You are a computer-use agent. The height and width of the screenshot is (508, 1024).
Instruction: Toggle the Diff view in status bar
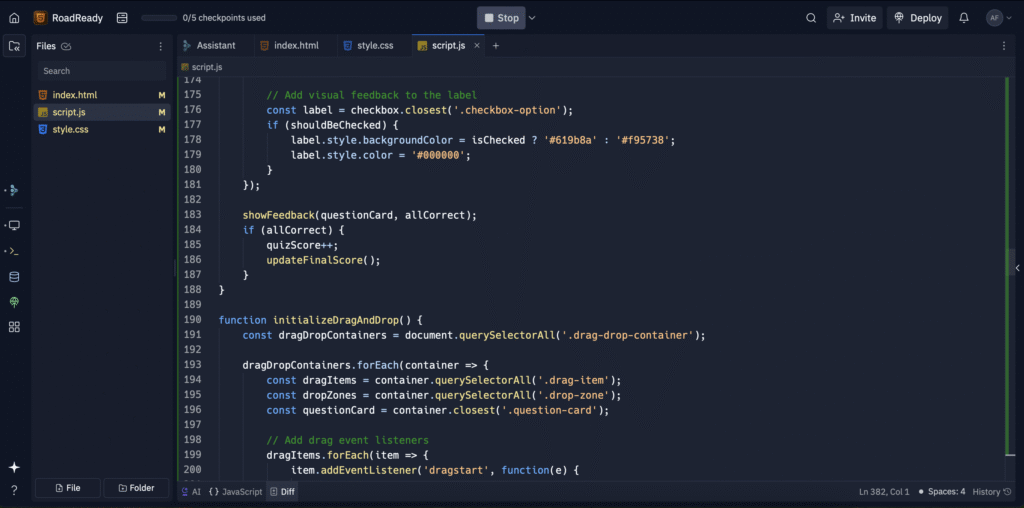(x=282, y=492)
